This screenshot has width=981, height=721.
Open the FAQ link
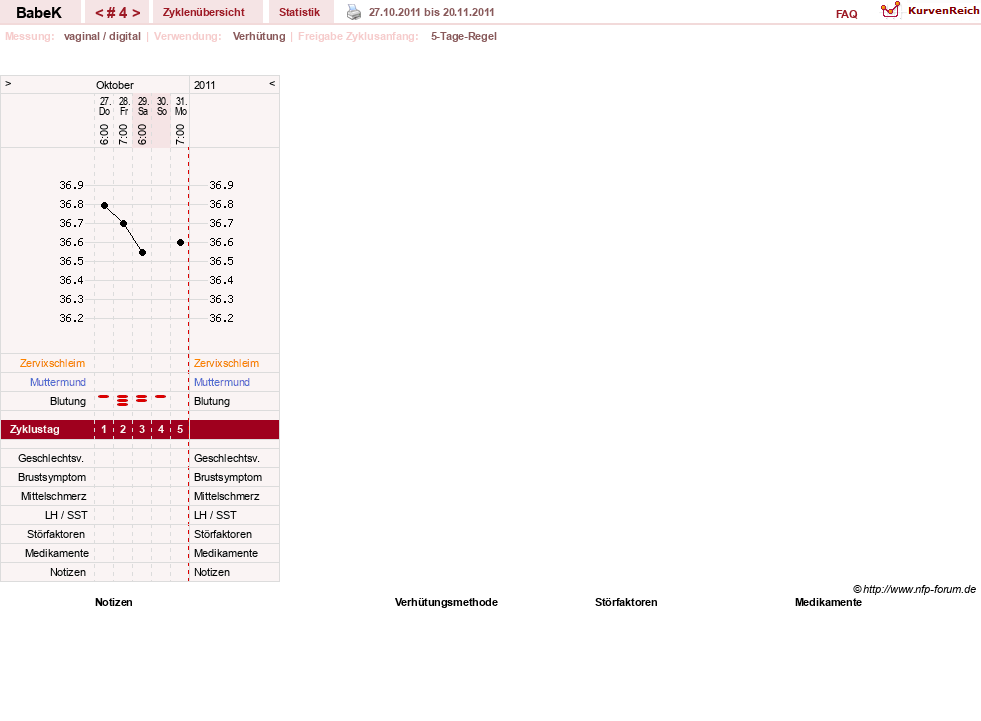pyautogui.click(x=846, y=14)
